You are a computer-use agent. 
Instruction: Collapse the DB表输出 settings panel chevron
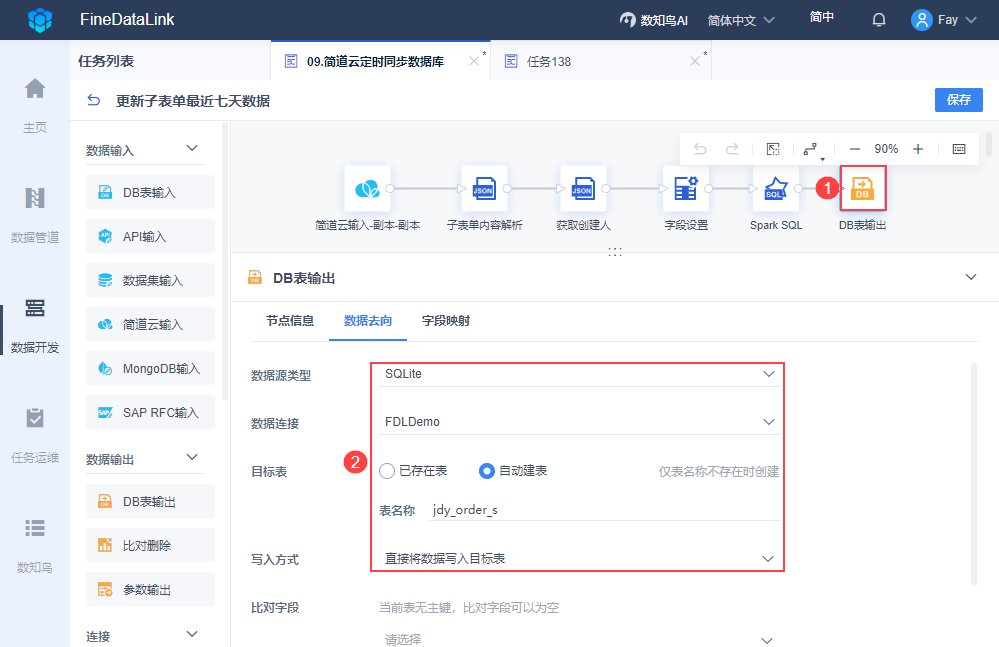pos(971,277)
